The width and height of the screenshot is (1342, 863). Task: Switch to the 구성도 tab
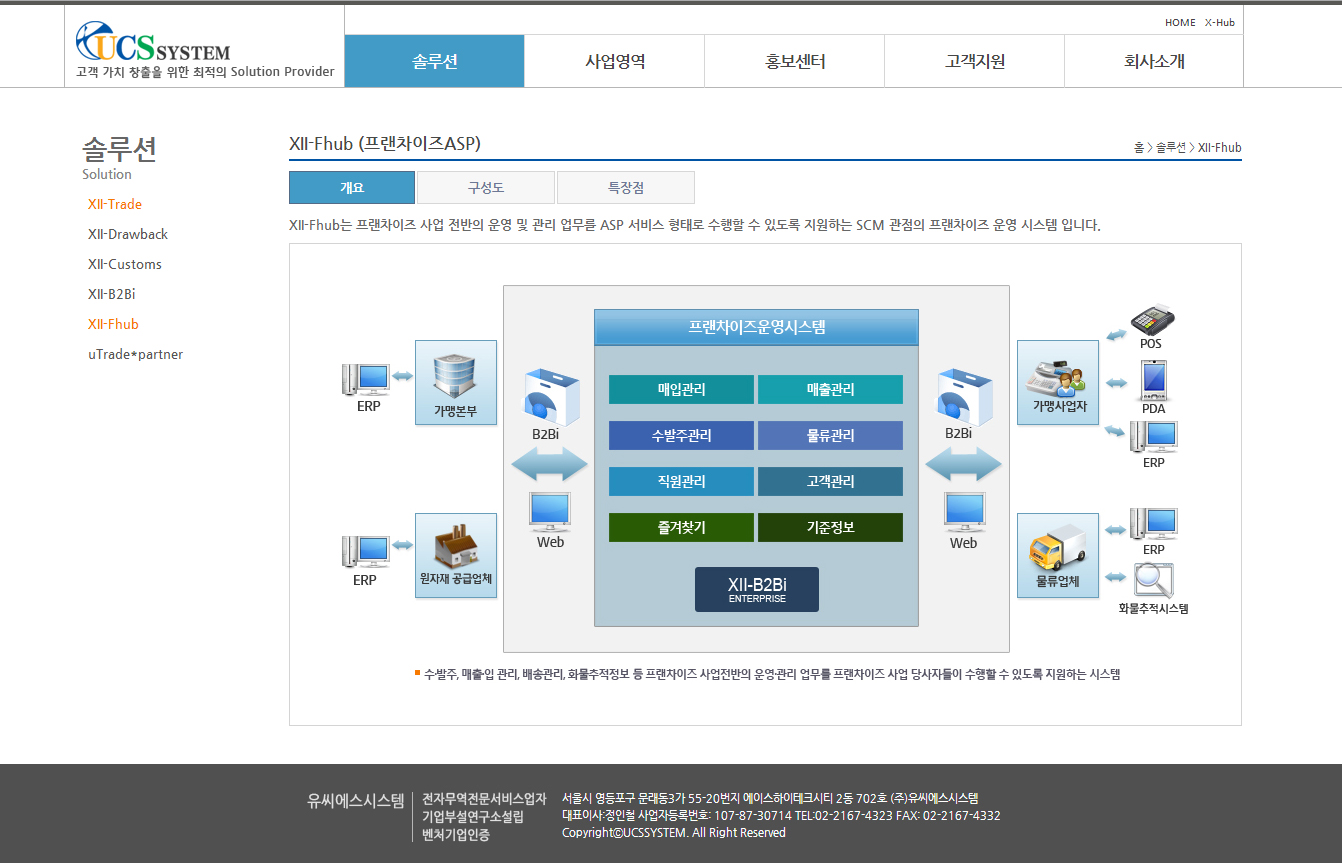tap(486, 187)
